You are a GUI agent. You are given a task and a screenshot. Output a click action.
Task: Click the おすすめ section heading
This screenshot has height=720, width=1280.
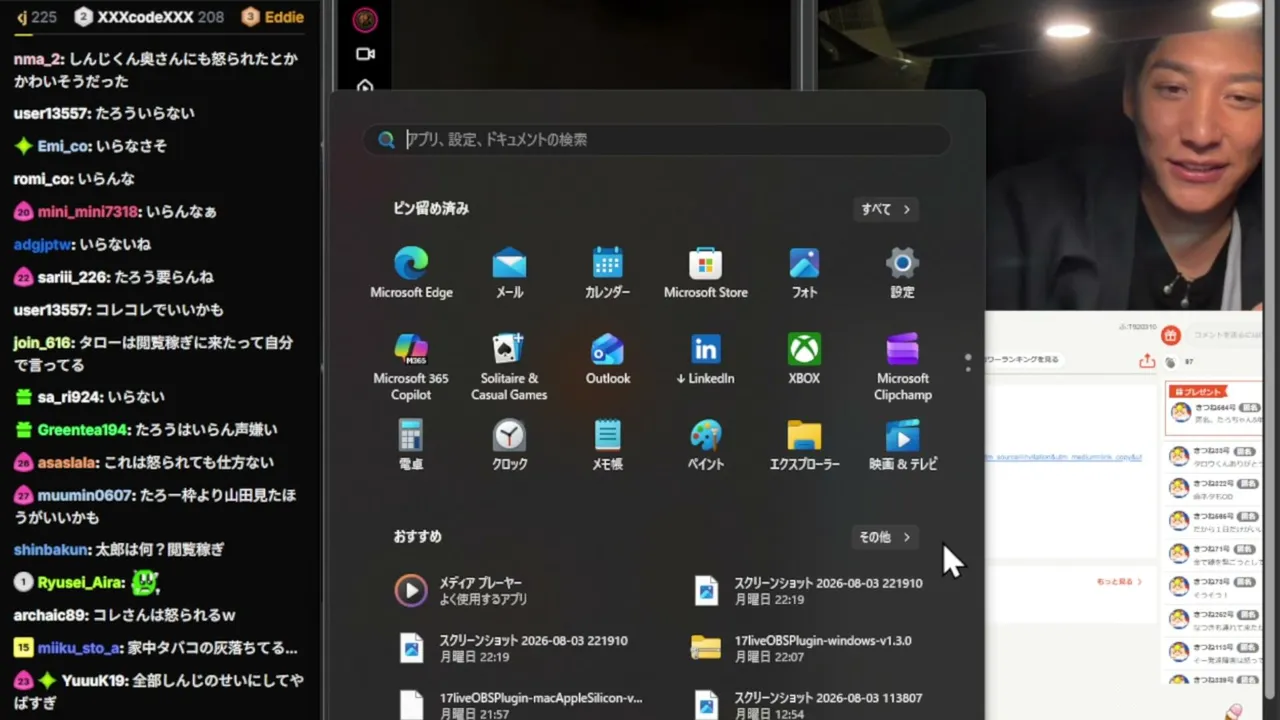(417, 537)
